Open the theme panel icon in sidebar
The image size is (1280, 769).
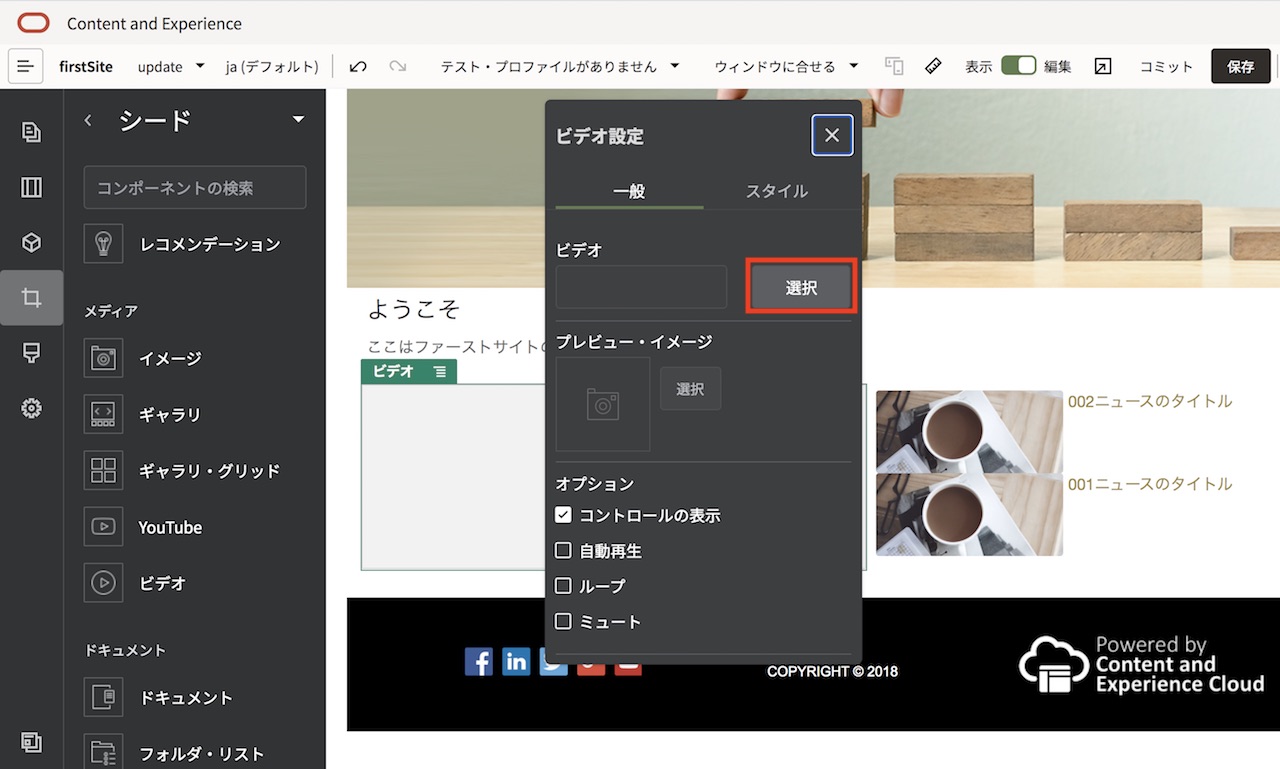(x=31, y=352)
